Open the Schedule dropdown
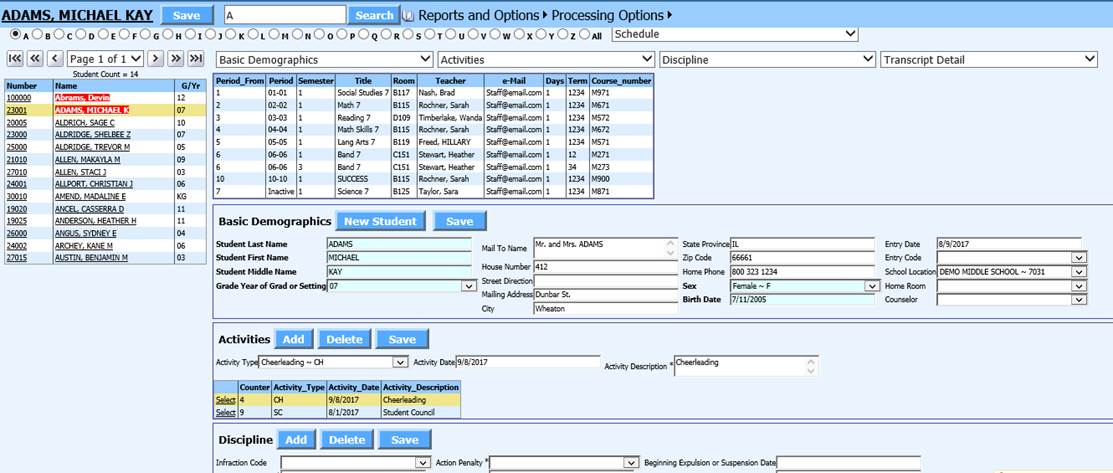The image size is (1113, 473). pyautogui.click(x=734, y=34)
